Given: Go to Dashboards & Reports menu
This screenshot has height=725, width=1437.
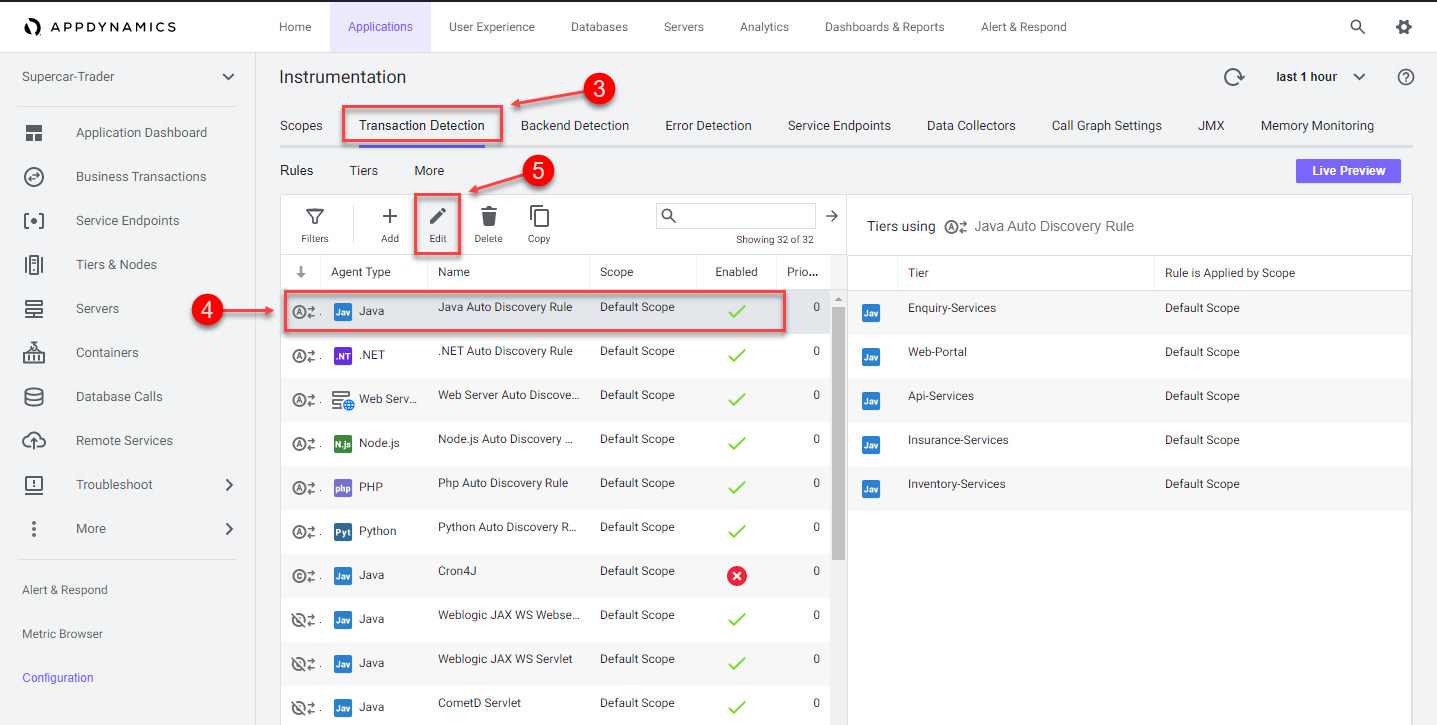Looking at the screenshot, I should tap(884, 27).
